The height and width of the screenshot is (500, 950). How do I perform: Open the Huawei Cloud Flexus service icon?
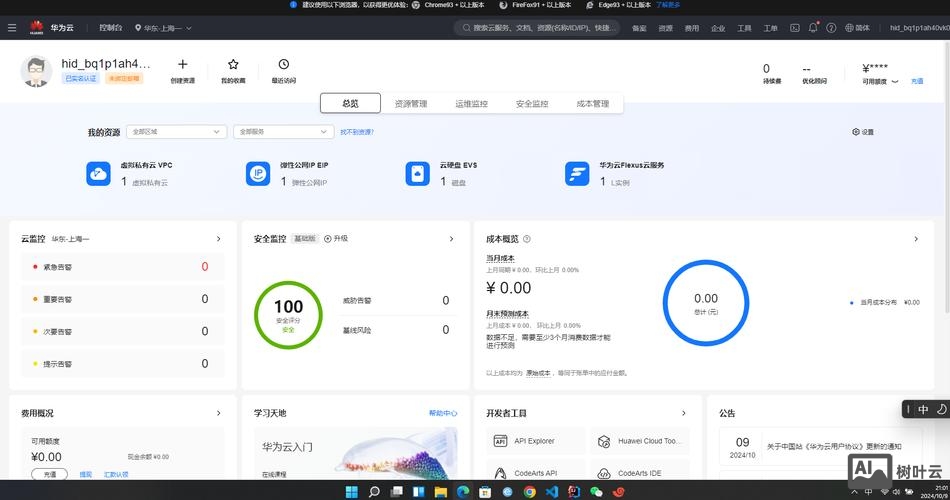577,174
